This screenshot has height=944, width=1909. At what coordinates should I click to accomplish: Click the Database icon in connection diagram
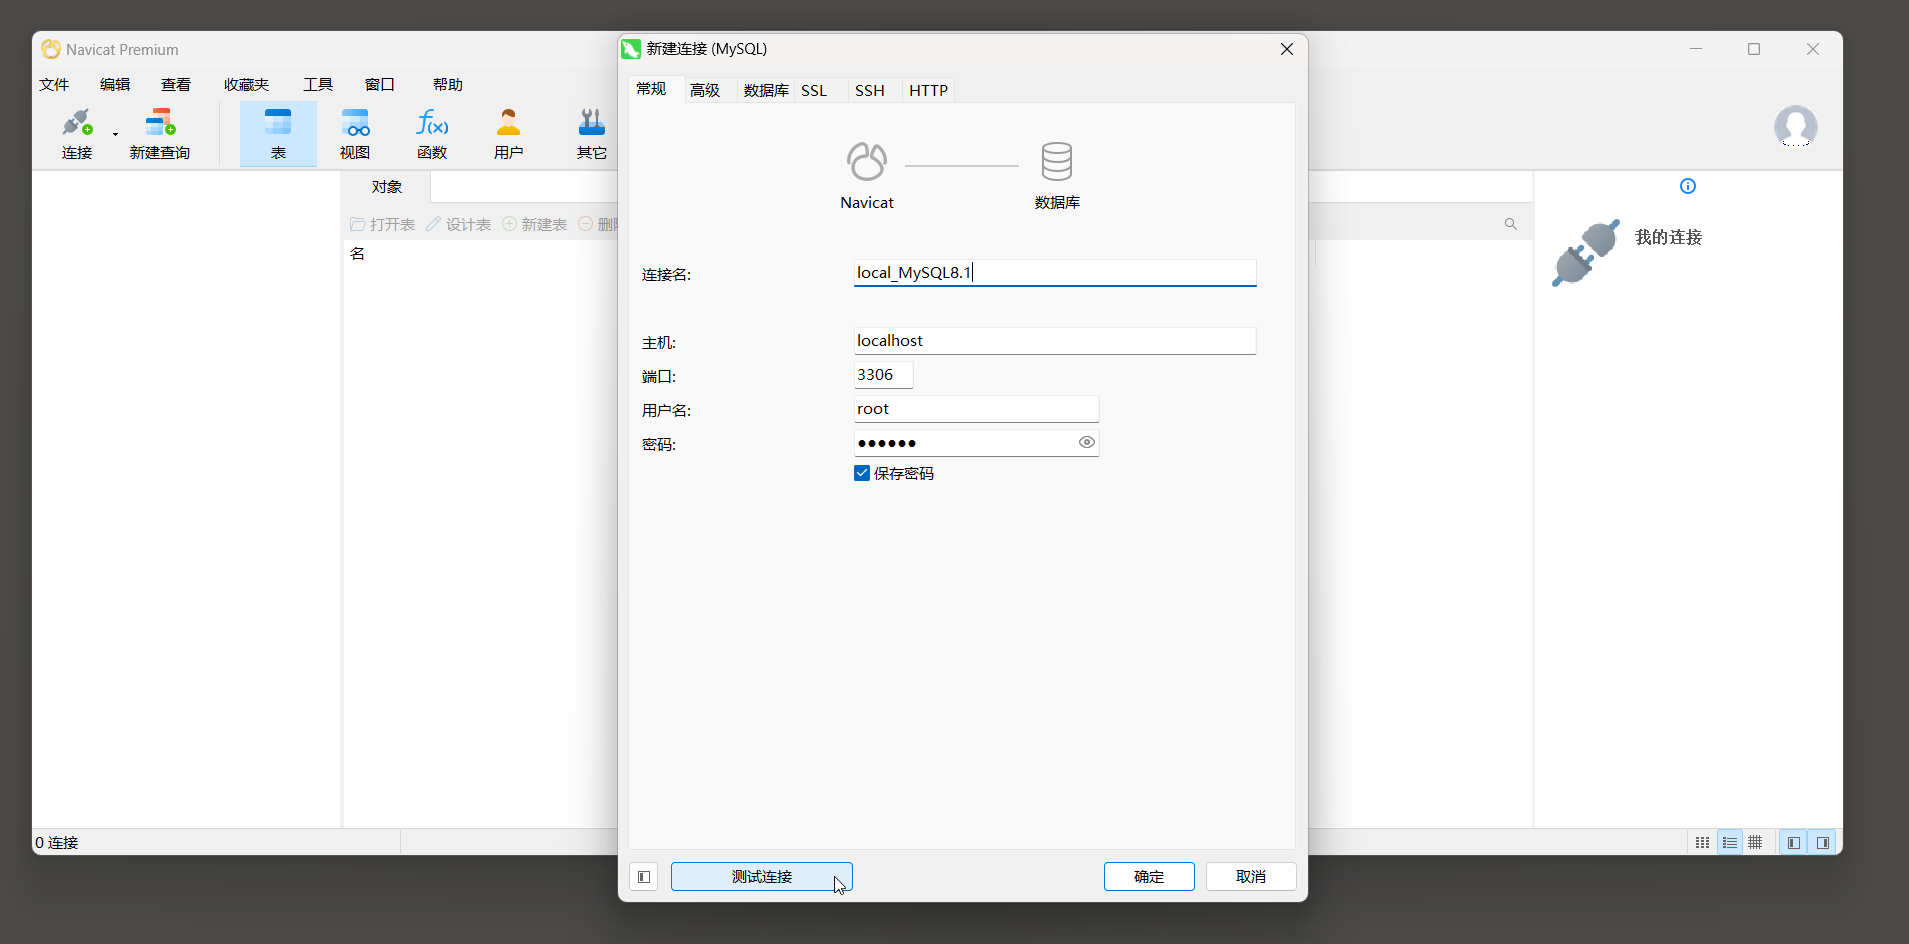pyautogui.click(x=1057, y=162)
